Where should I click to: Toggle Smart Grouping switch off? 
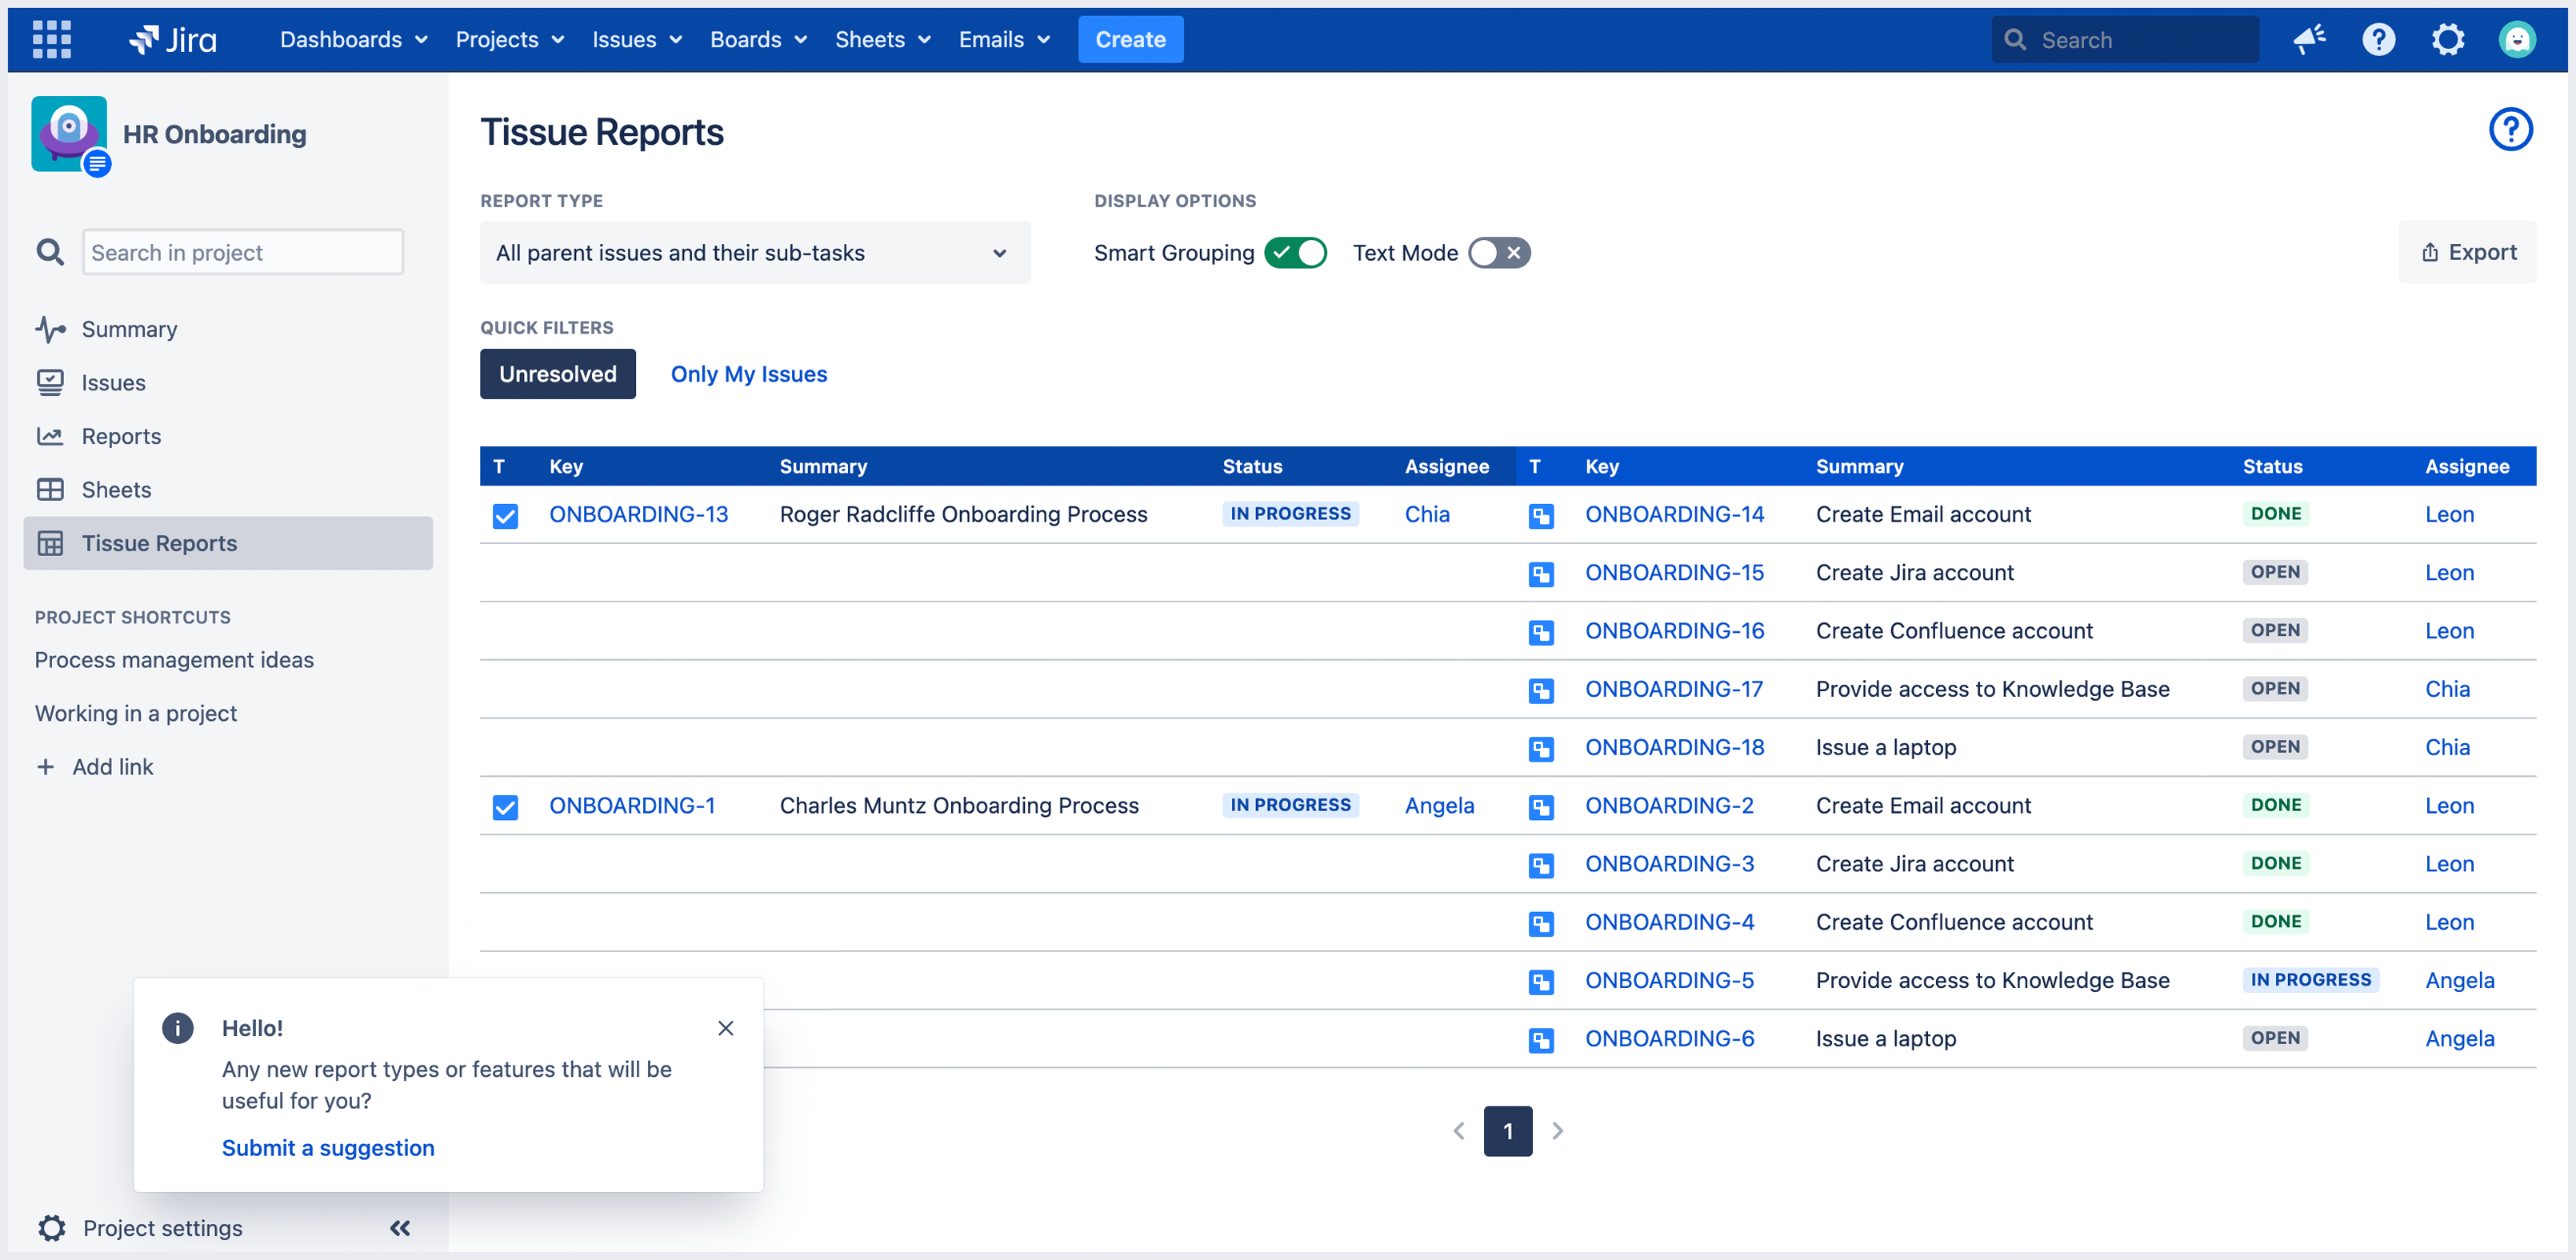point(1295,253)
